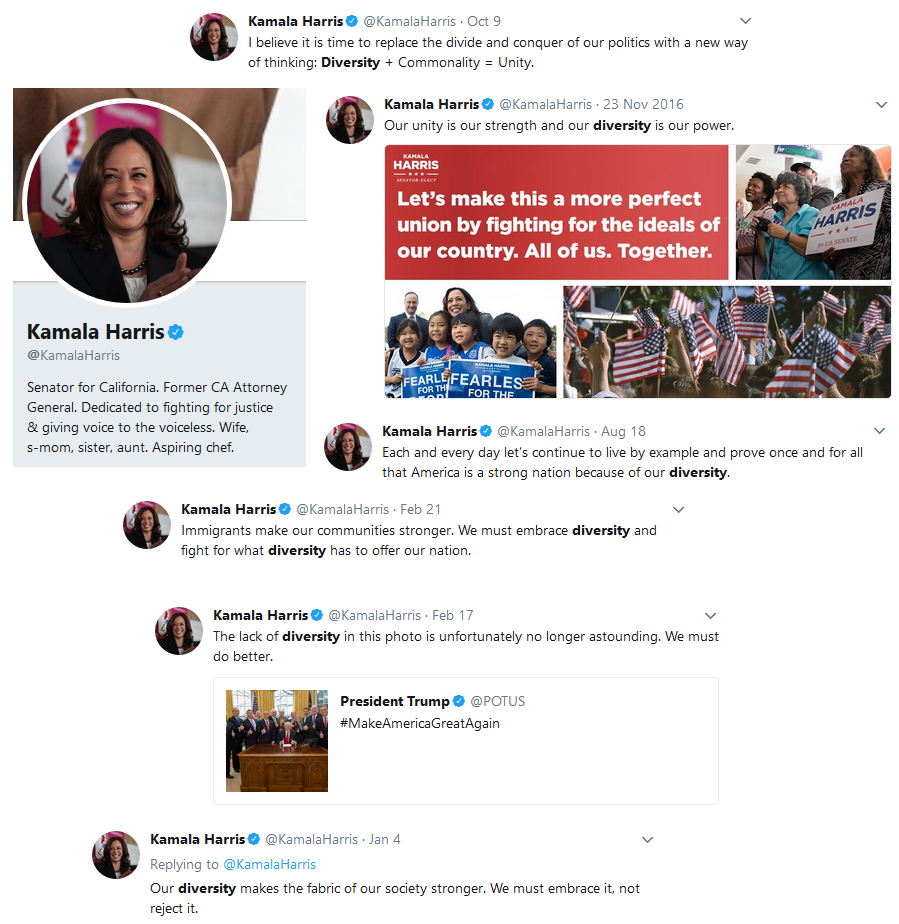
Task: Open the large circular profile photo
Action: (127, 203)
